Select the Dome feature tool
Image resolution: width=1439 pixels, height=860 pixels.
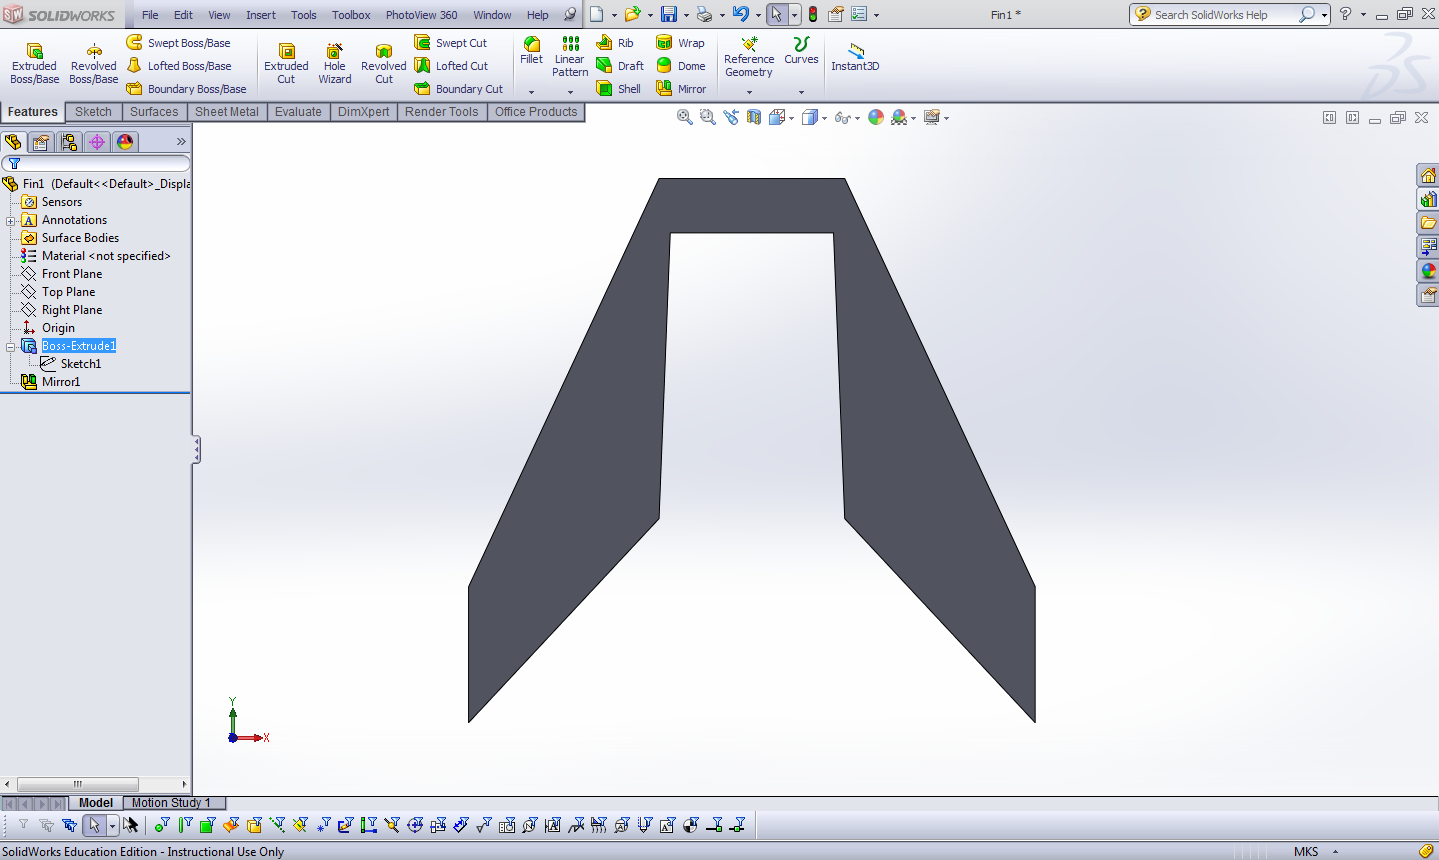(681, 66)
